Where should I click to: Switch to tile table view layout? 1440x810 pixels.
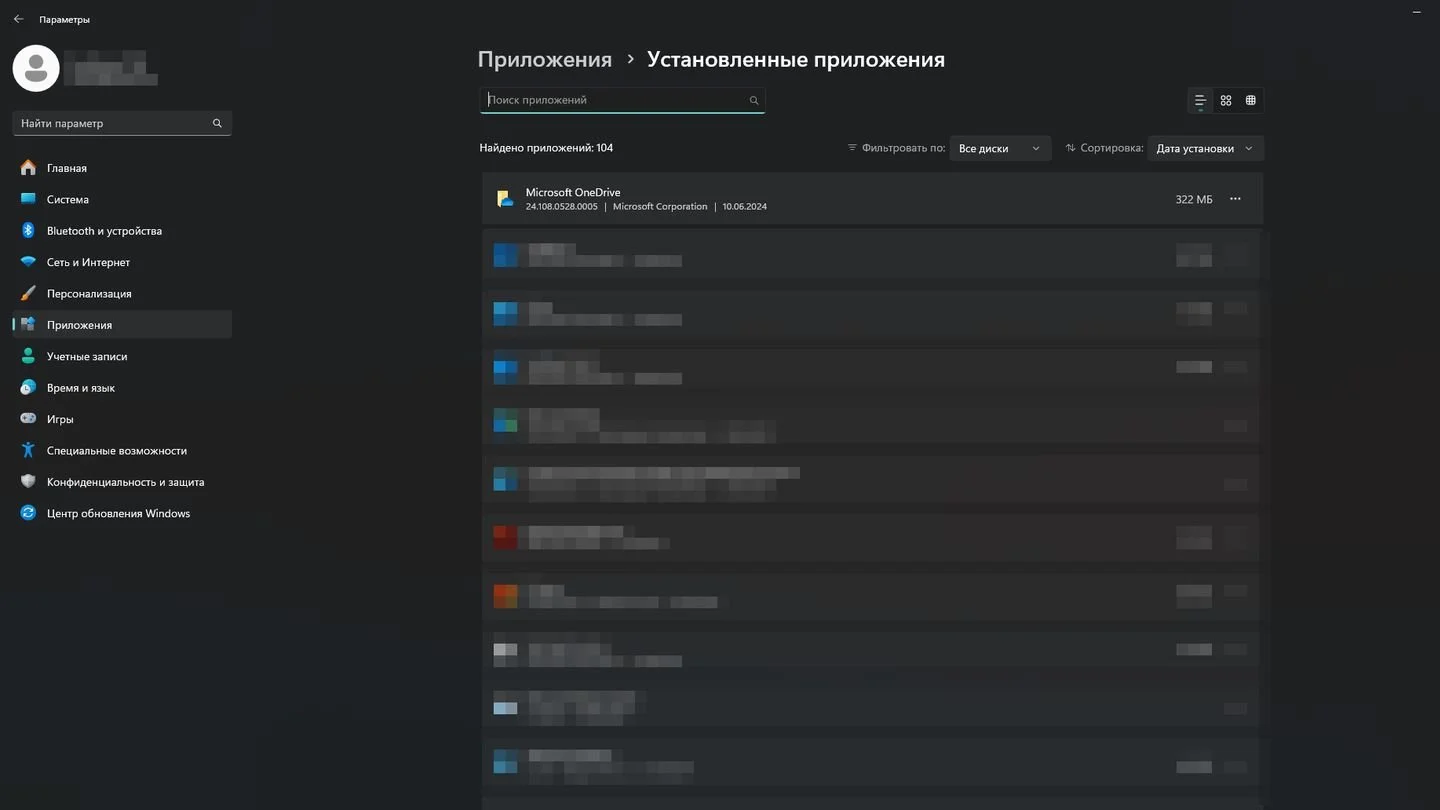click(1251, 100)
